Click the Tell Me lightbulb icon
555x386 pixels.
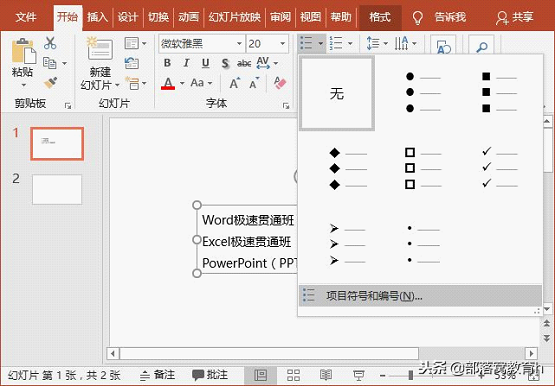418,17
